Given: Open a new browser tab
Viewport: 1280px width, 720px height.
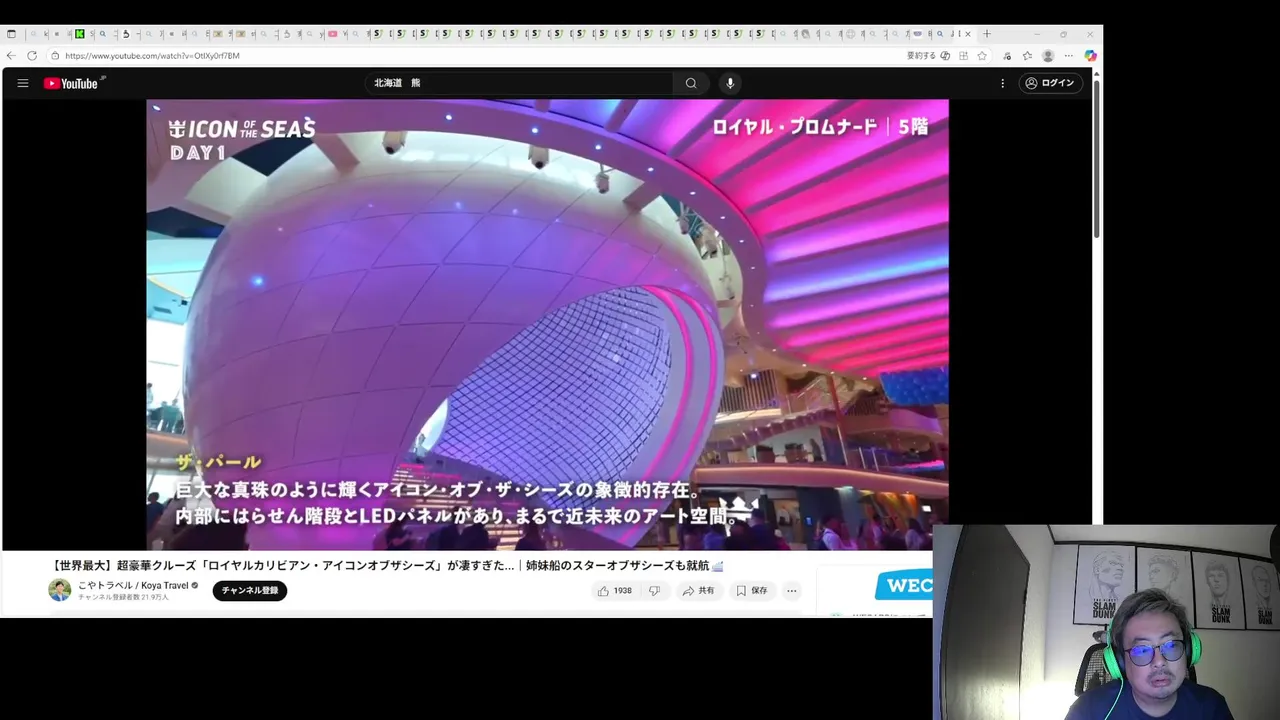Looking at the screenshot, I should tap(986, 34).
